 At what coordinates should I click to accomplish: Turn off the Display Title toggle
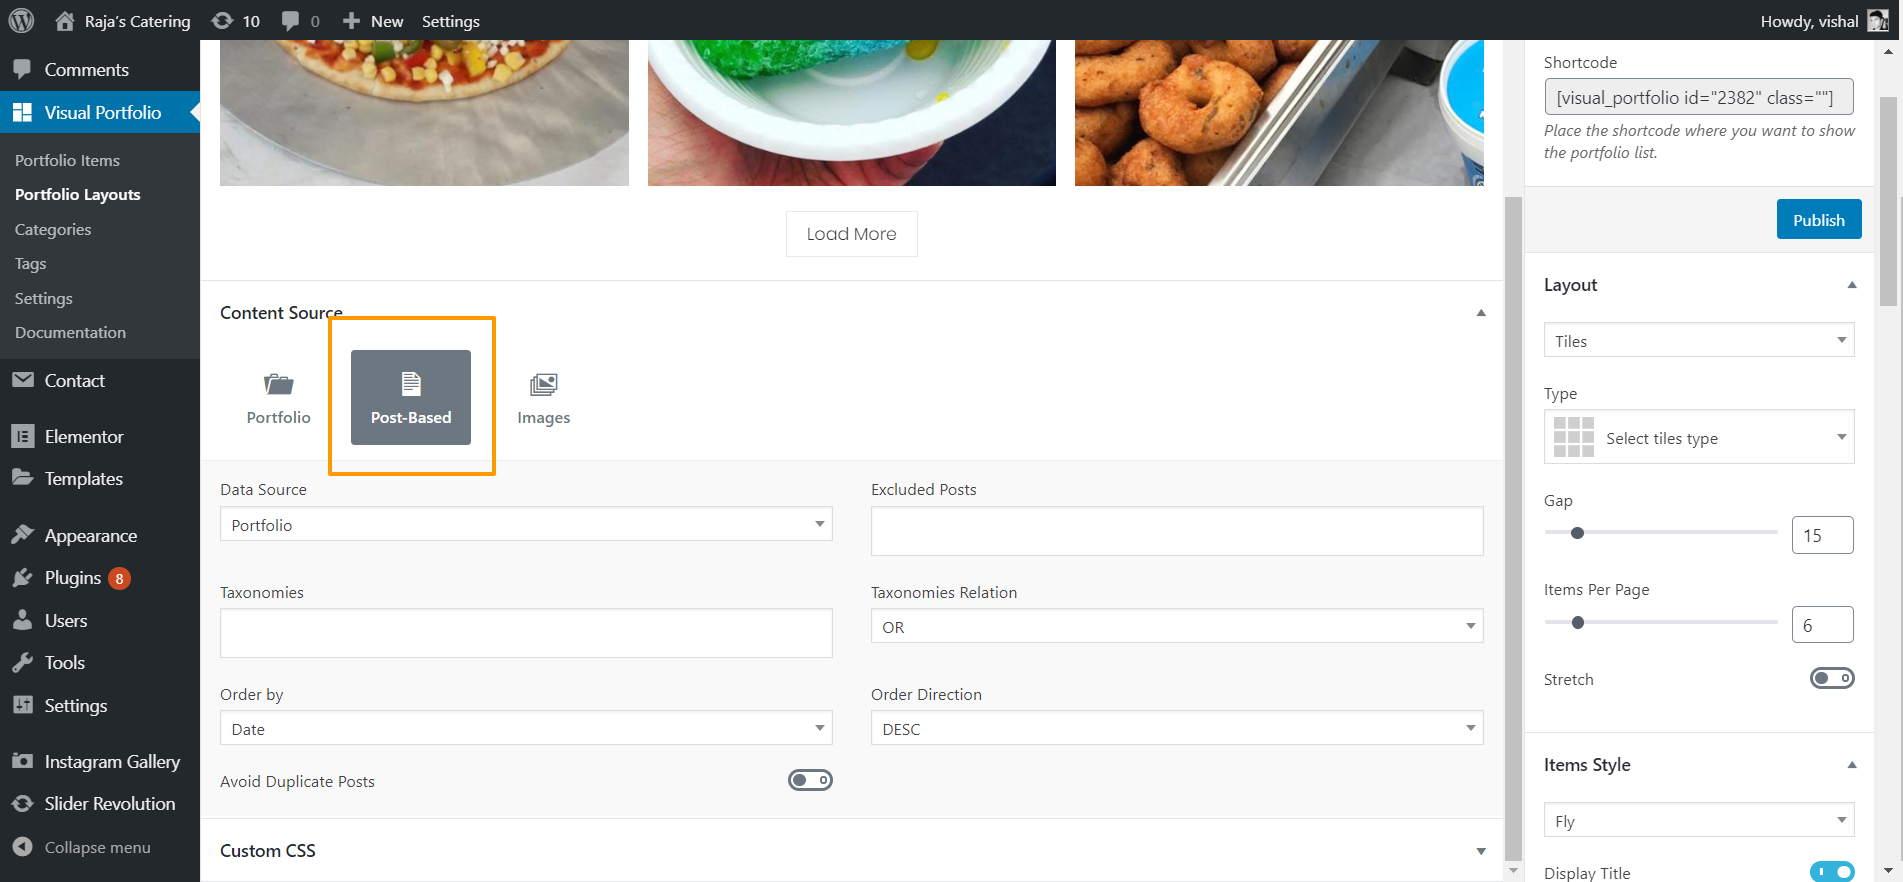(1832, 872)
